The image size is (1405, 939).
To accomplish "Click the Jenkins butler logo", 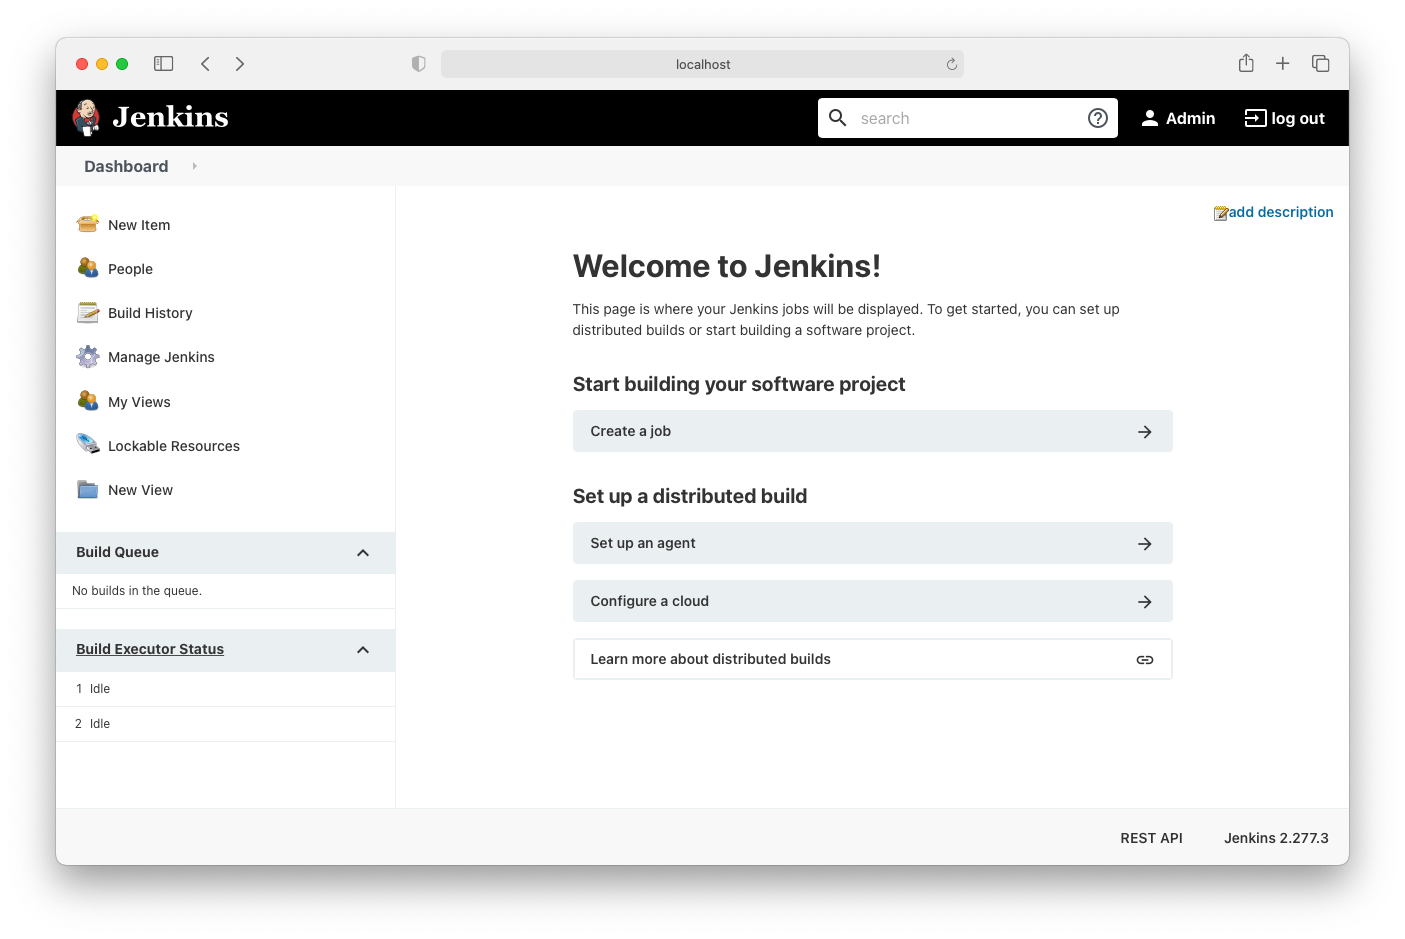I will tap(87, 117).
